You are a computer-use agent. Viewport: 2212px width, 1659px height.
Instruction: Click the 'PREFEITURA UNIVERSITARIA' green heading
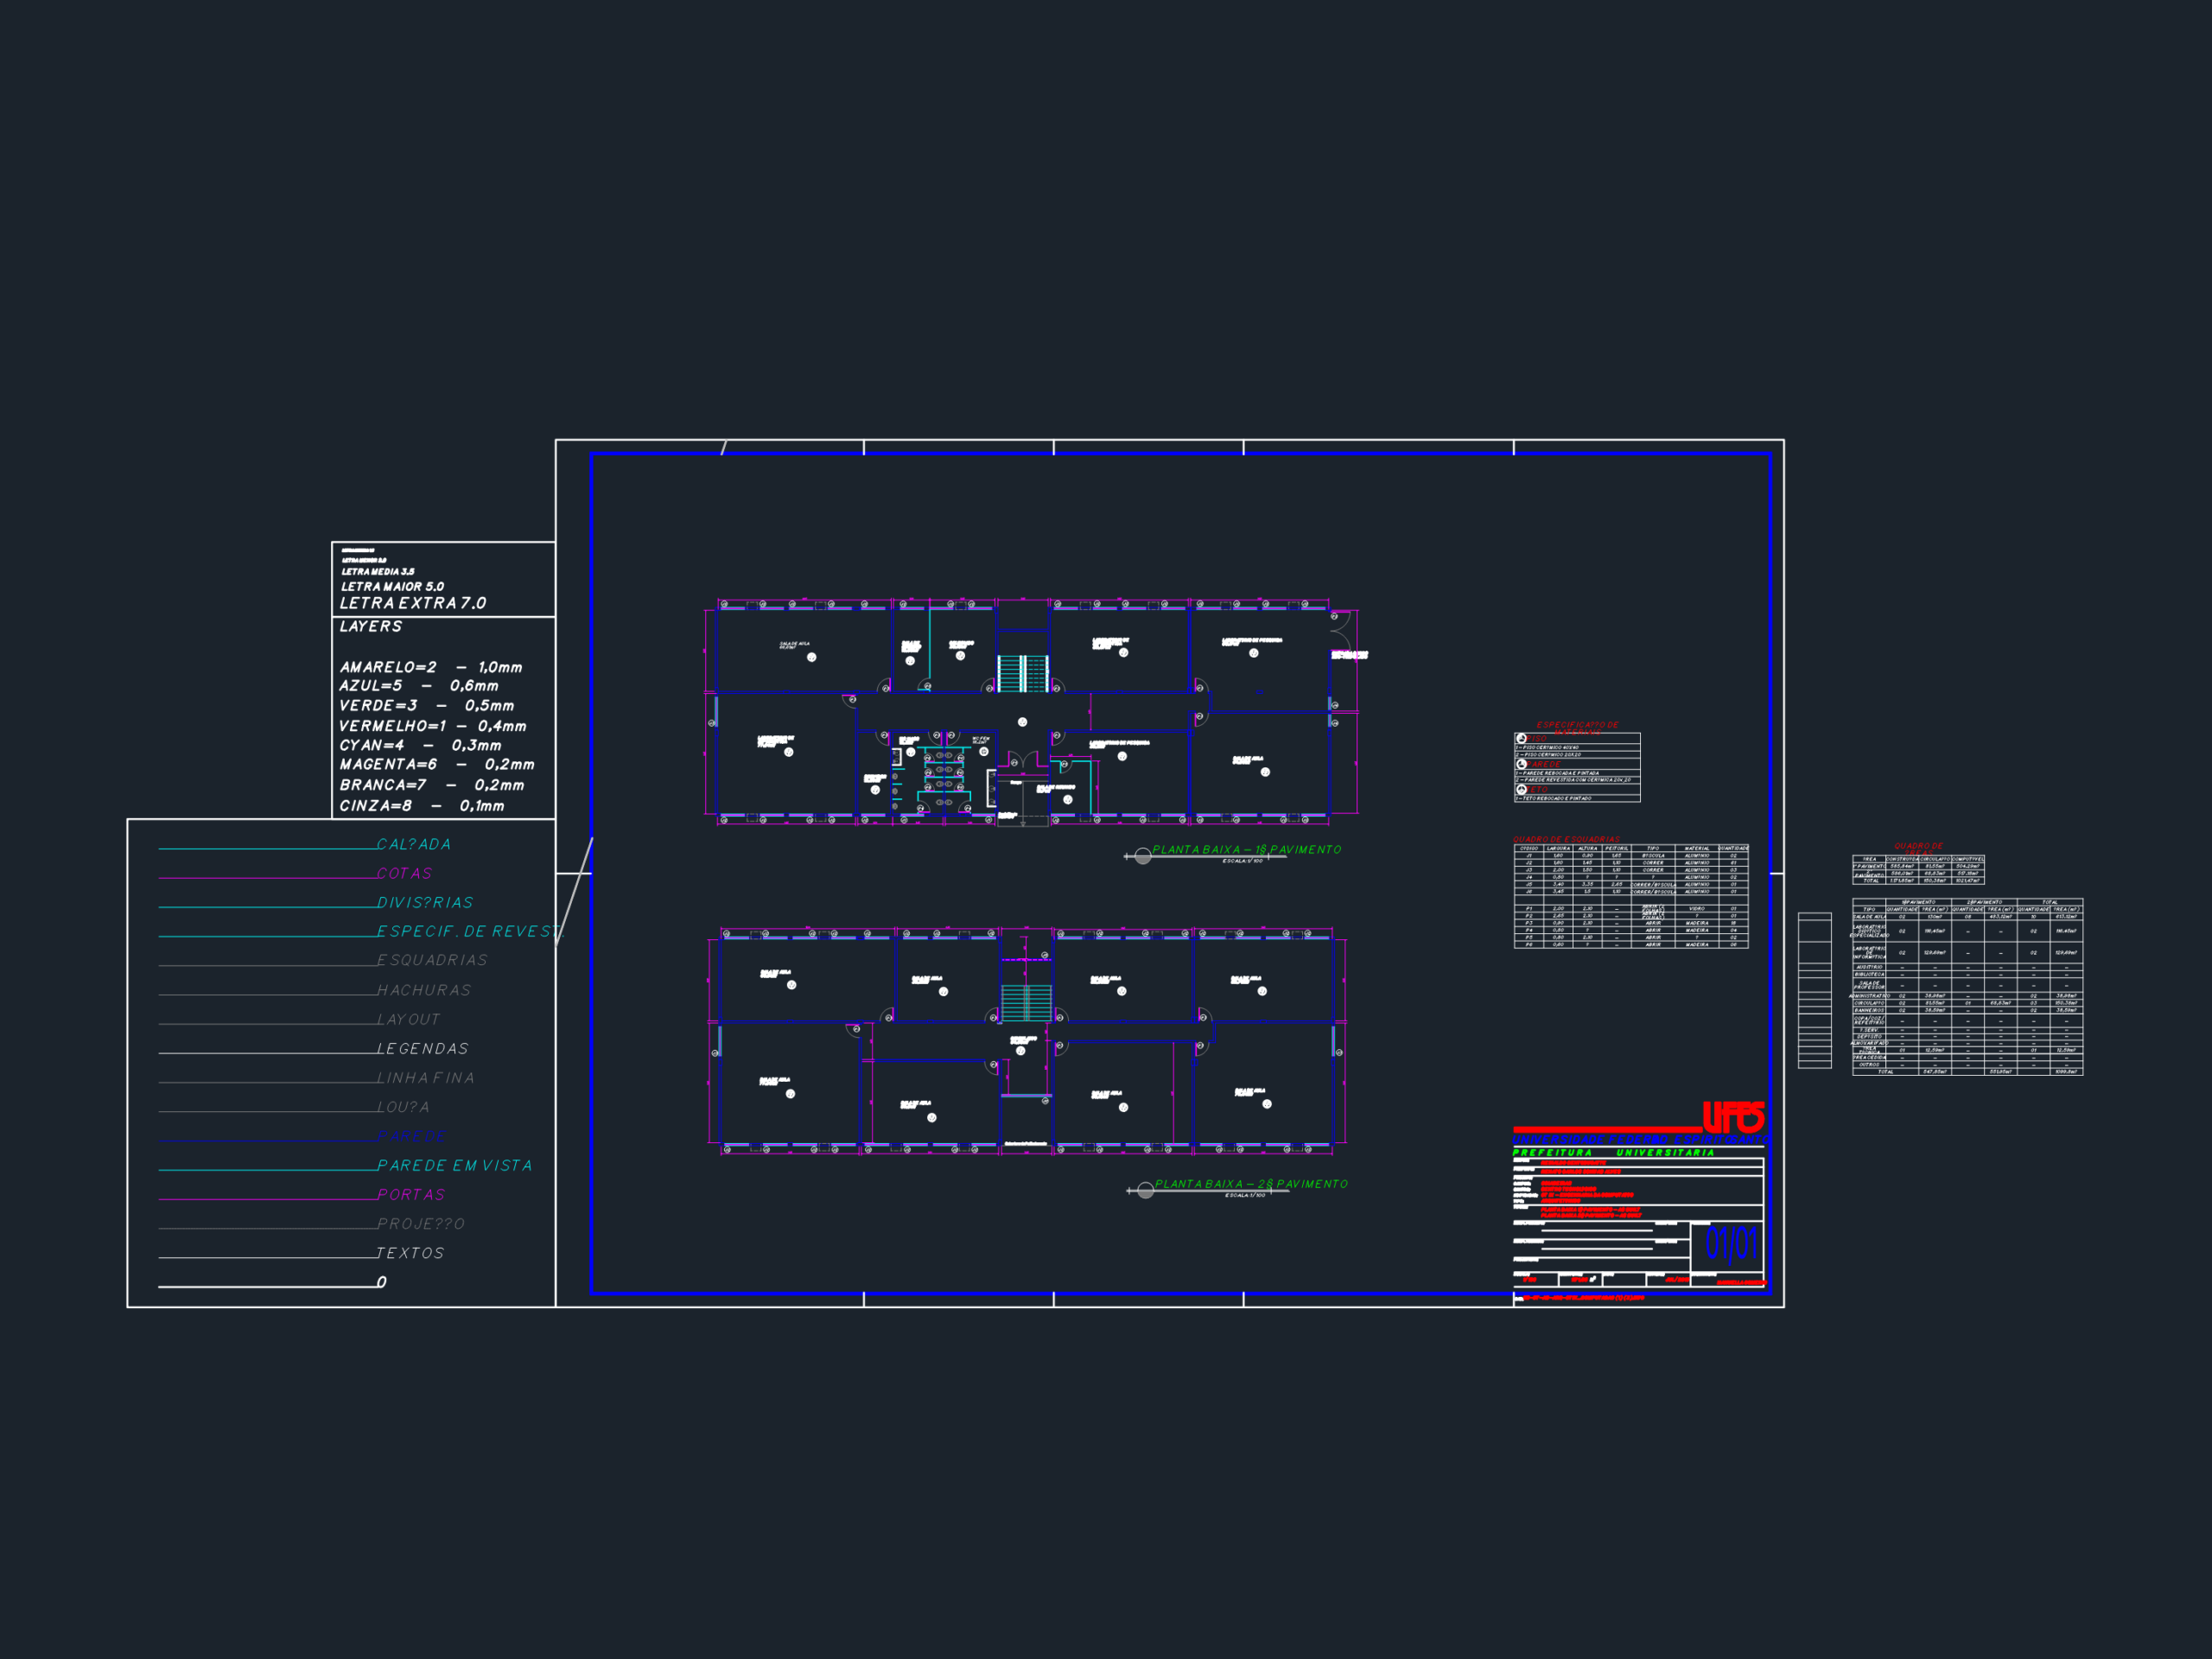pyautogui.click(x=1614, y=1153)
